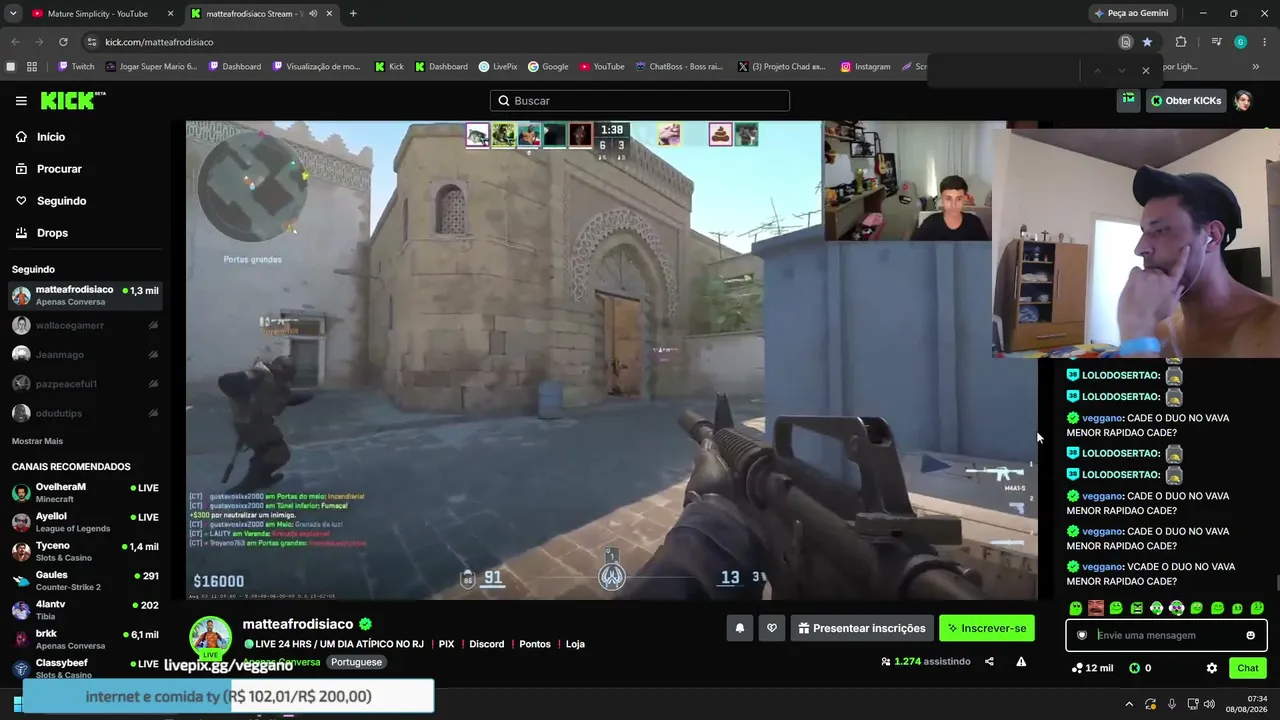The width and height of the screenshot is (1280, 720).
Task: Open a new browser tab
Action: (x=353, y=14)
